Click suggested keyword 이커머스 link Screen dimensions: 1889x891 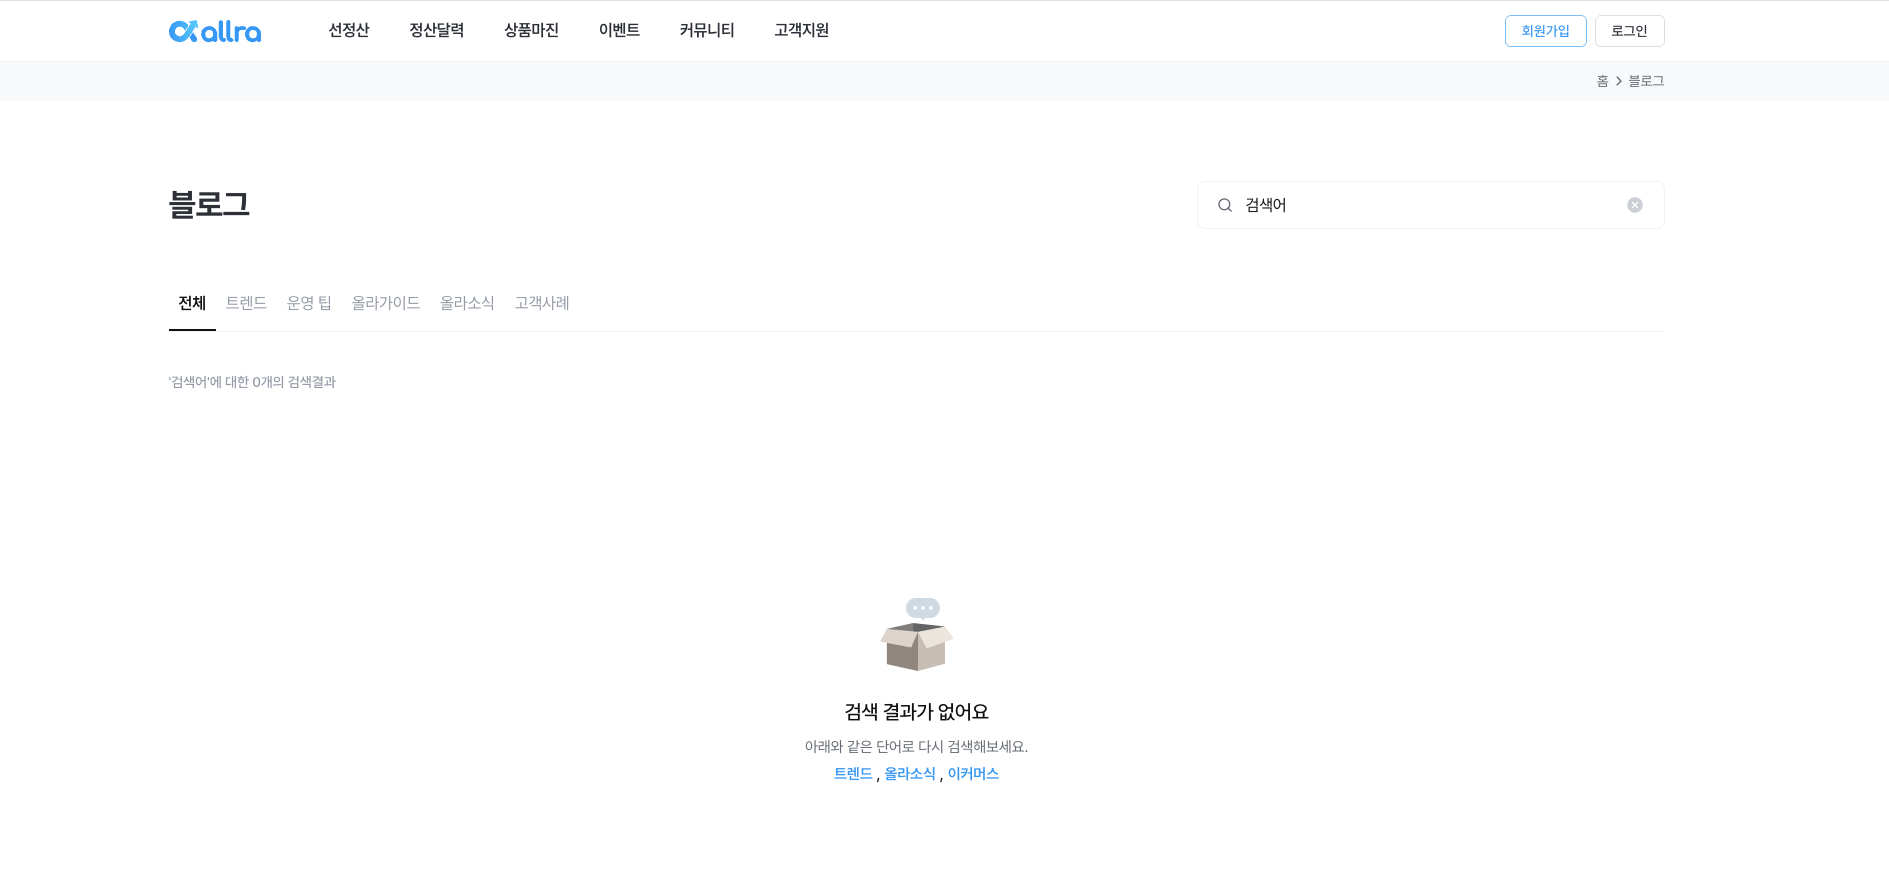click(x=973, y=774)
